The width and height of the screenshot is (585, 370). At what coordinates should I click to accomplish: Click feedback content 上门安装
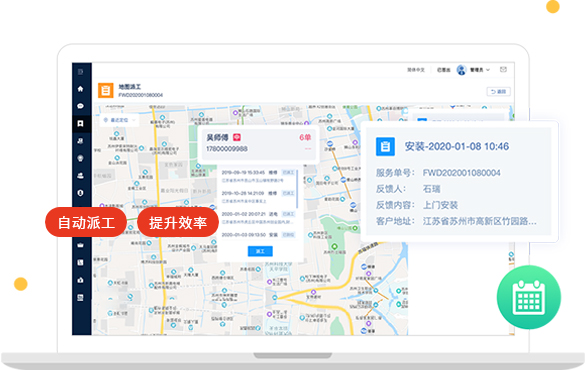coord(440,205)
